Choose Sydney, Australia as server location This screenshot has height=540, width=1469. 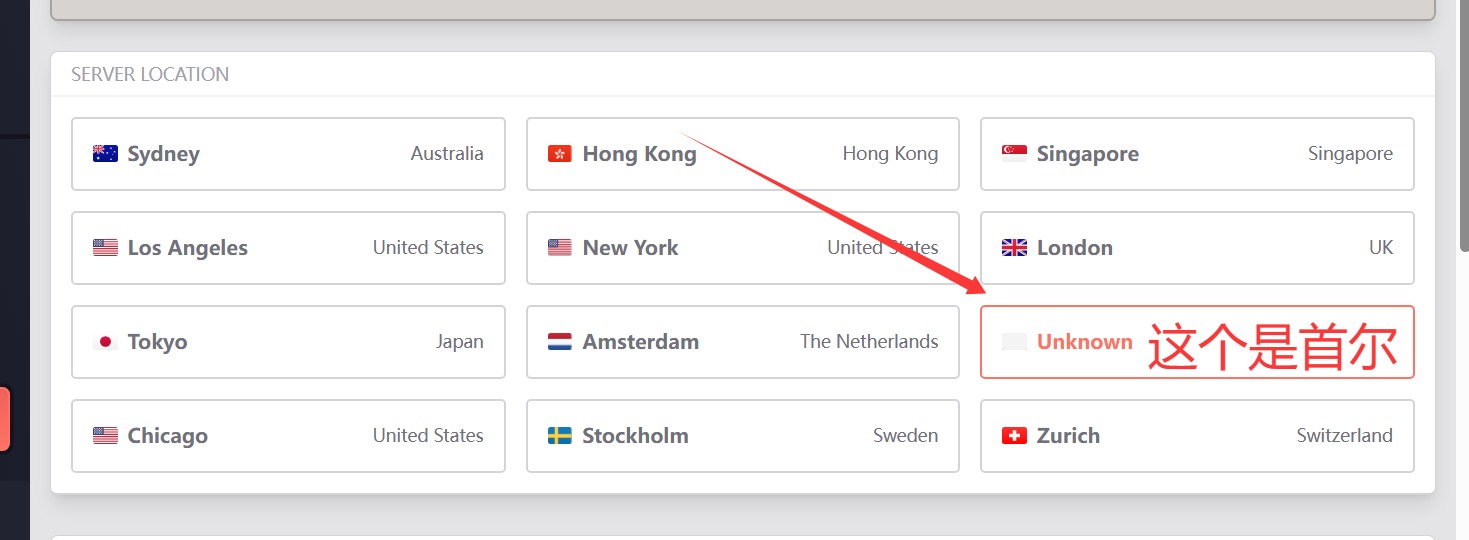(288, 154)
